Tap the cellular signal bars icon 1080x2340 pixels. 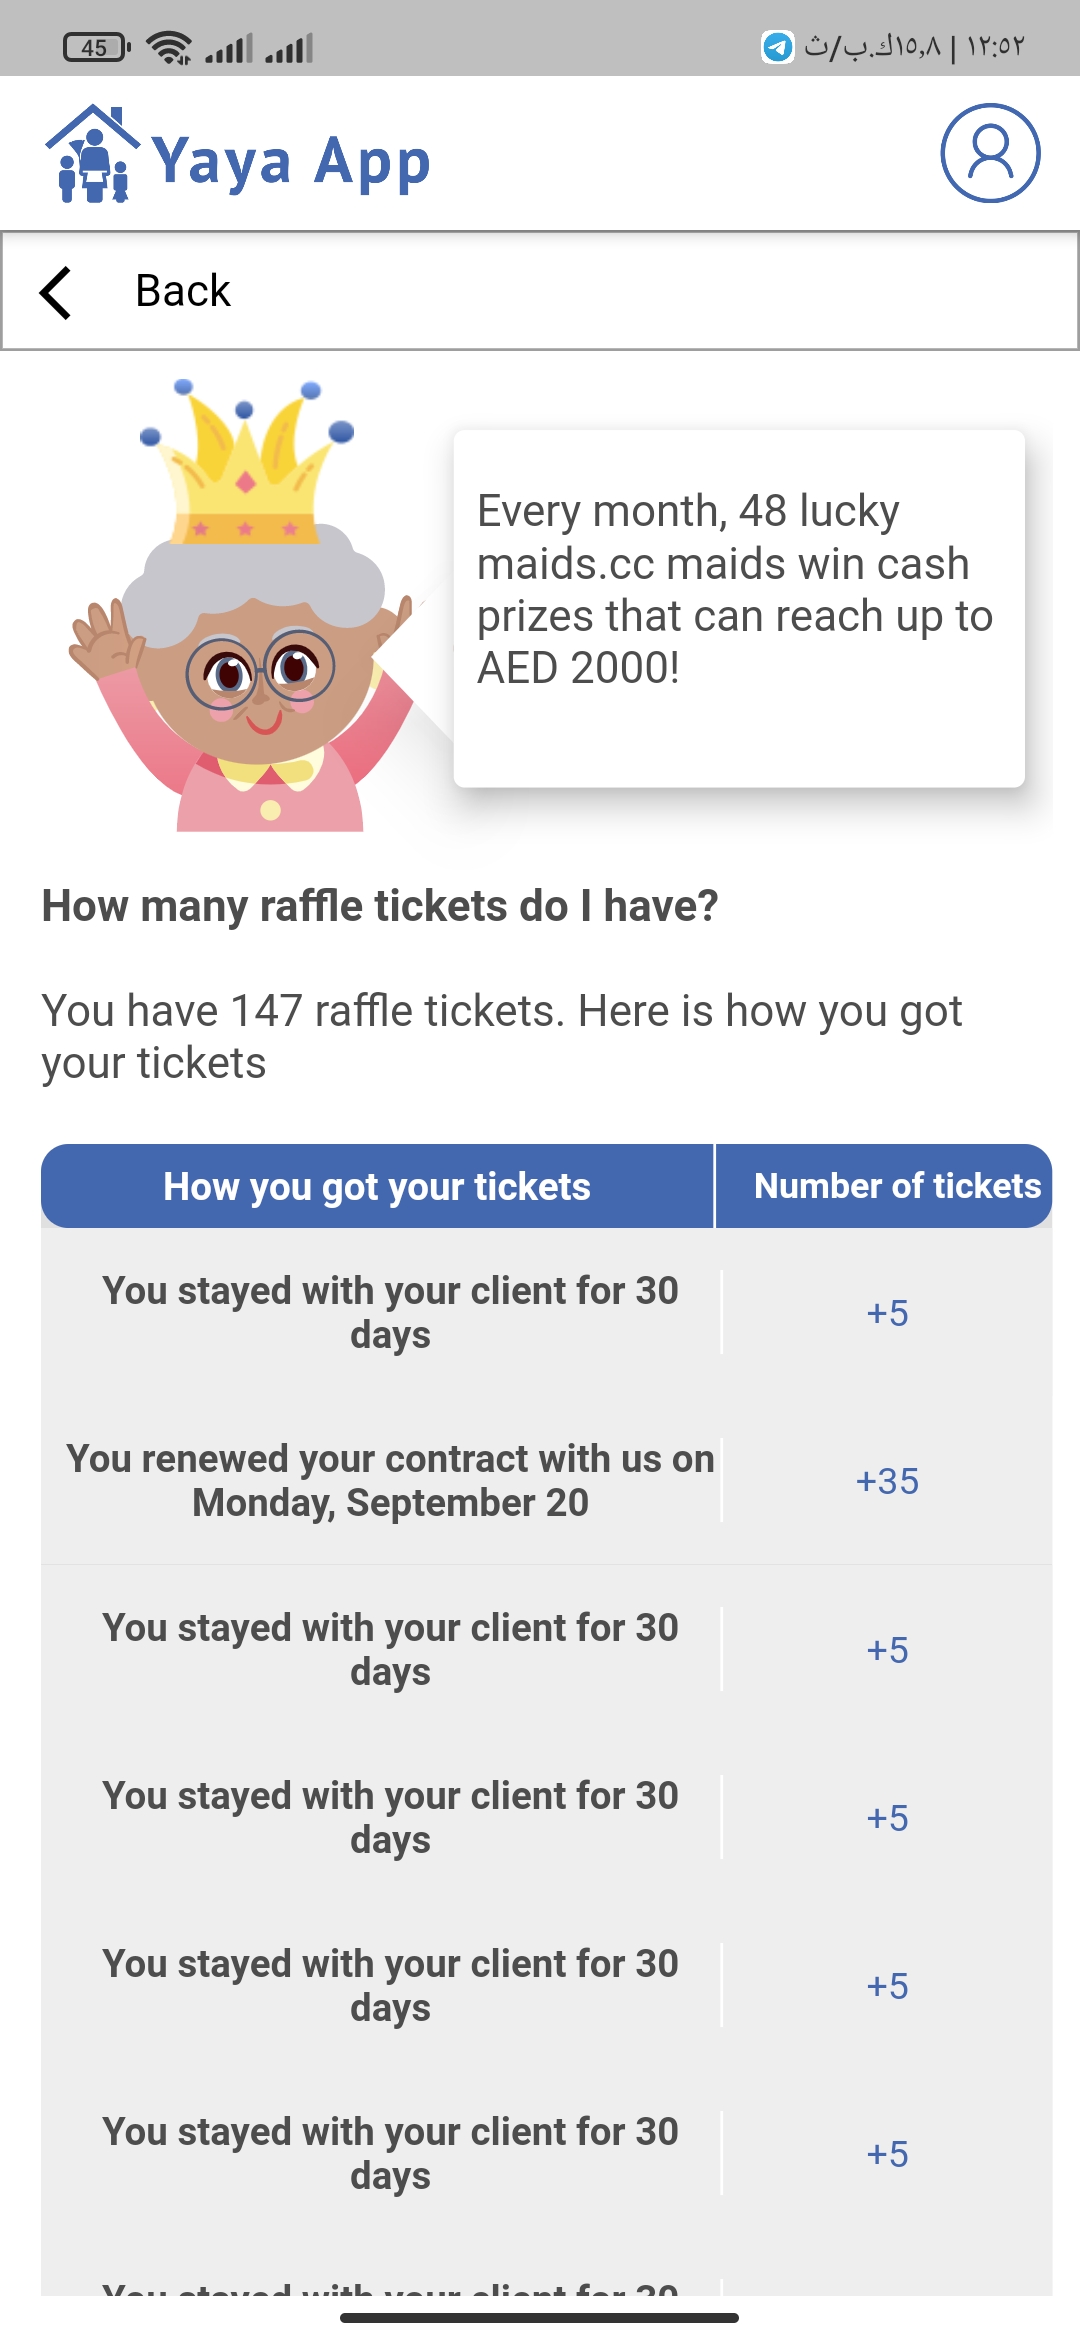pyautogui.click(x=229, y=47)
